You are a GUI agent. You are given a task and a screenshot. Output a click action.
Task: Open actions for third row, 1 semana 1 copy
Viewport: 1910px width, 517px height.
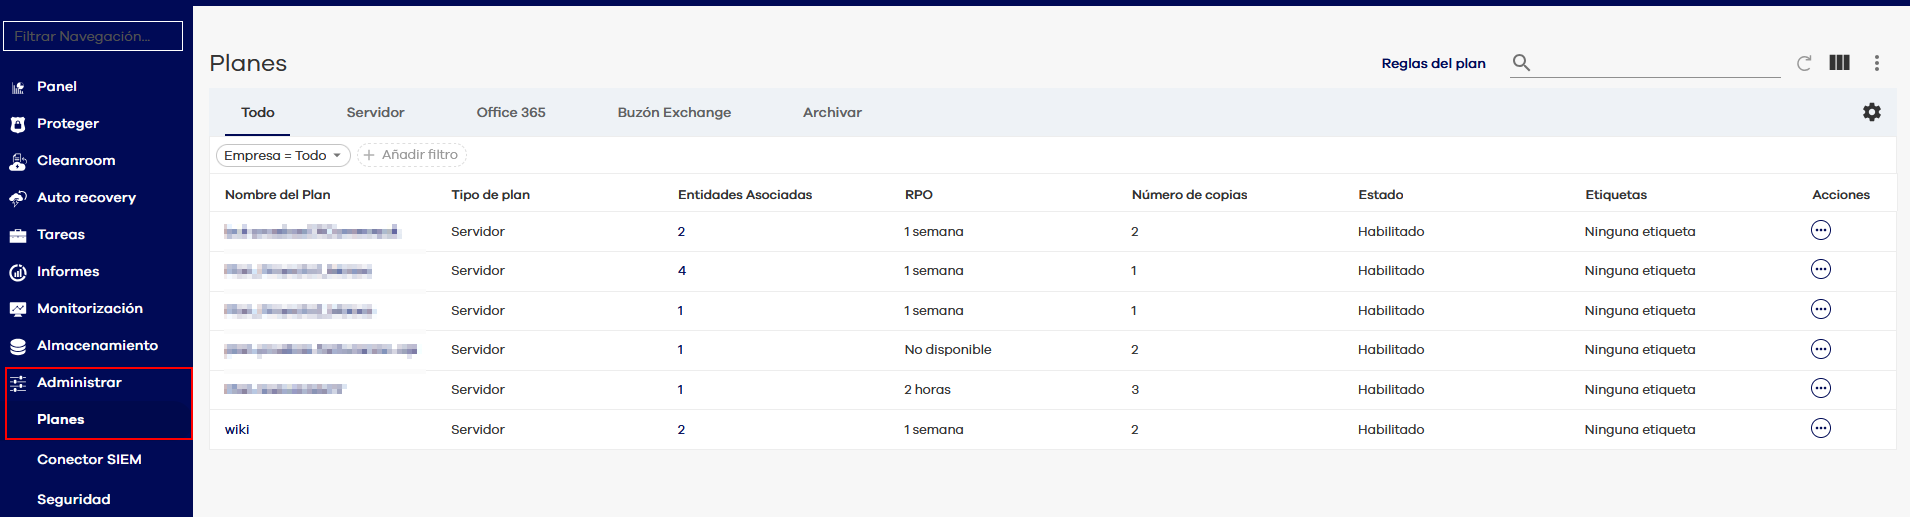click(1821, 309)
